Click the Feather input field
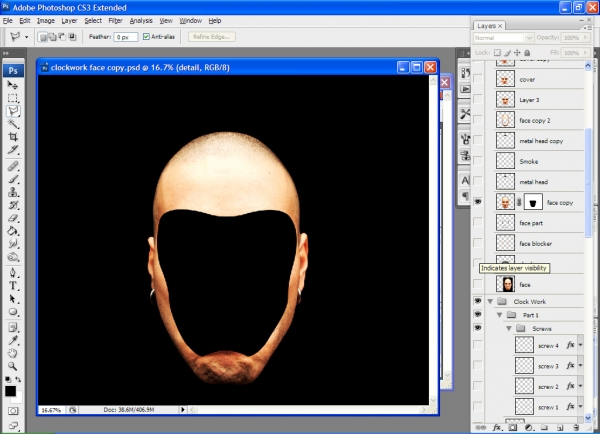The width and height of the screenshot is (600, 434). click(x=126, y=37)
